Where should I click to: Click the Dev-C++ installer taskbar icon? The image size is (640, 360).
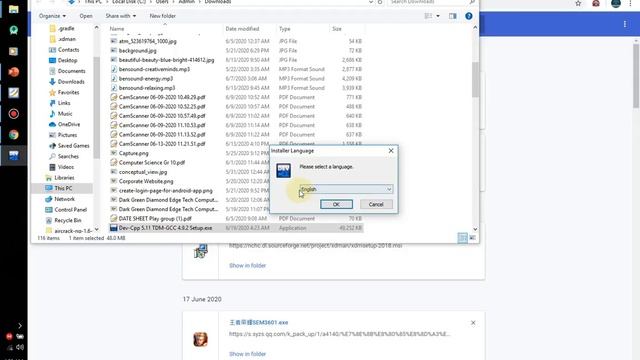[13, 156]
